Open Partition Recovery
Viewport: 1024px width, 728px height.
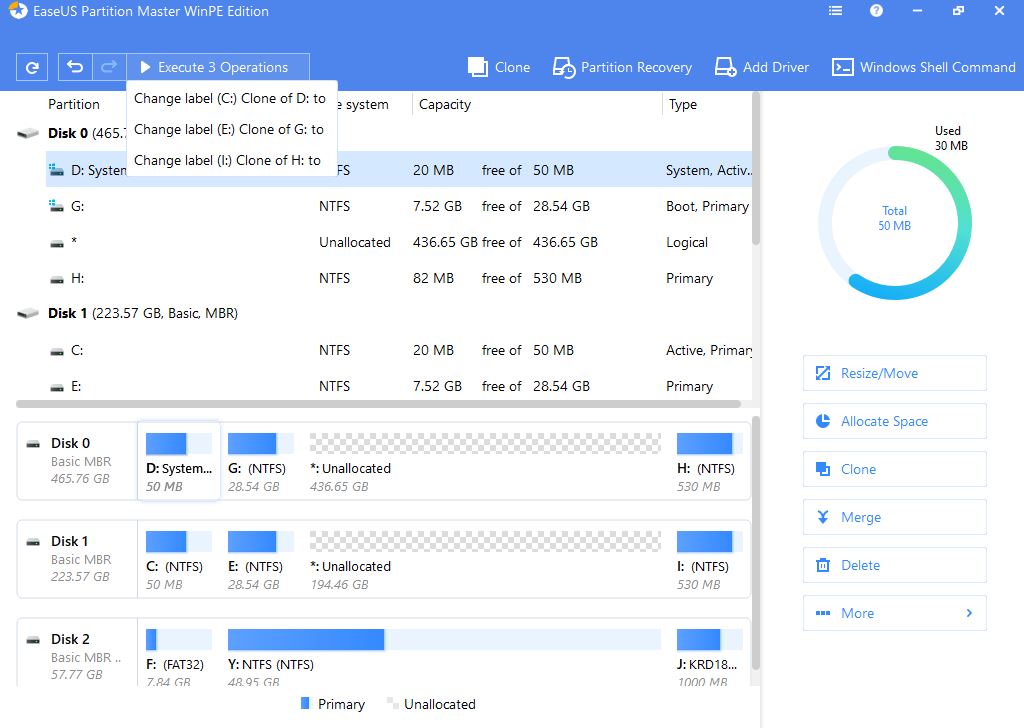point(622,68)
